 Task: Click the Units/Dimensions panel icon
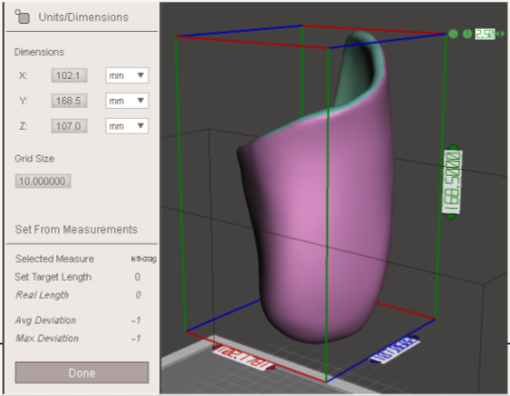[x=22, y=17]
